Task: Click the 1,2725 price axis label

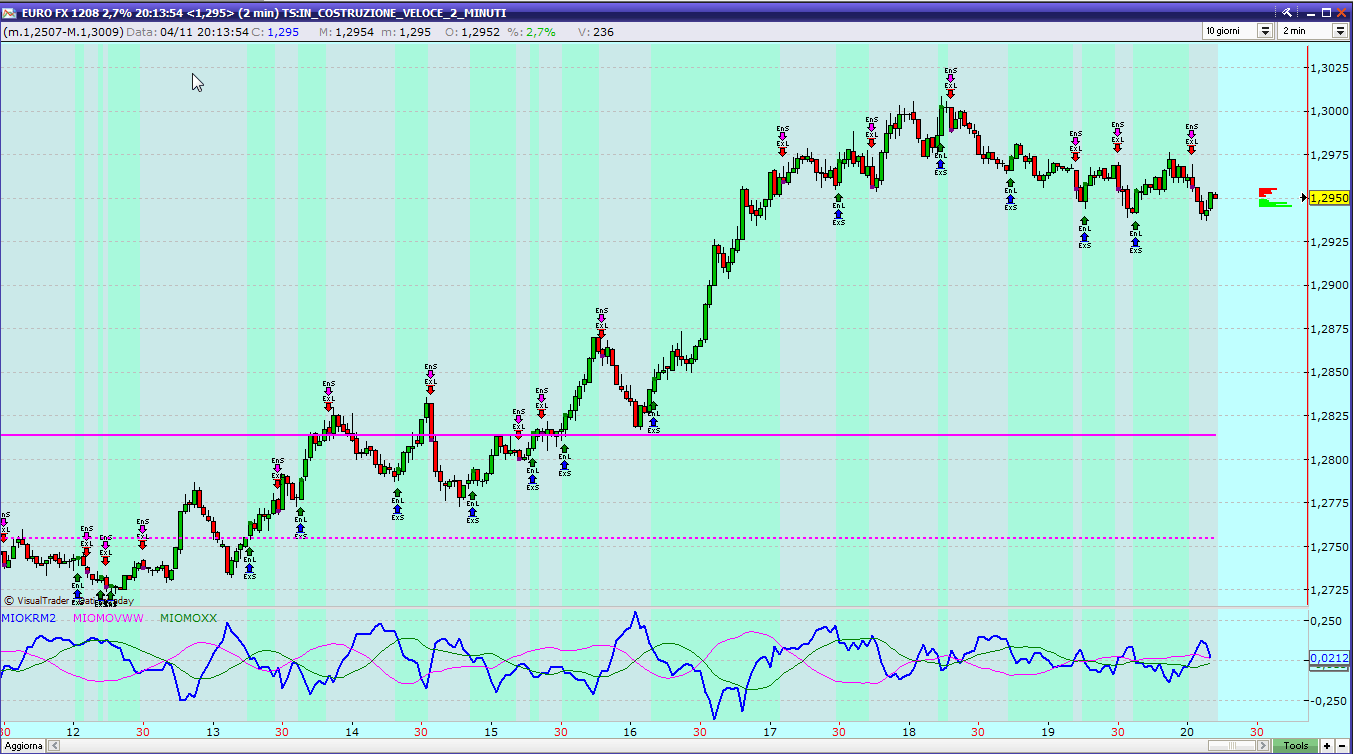Action: coord(1329,591)
